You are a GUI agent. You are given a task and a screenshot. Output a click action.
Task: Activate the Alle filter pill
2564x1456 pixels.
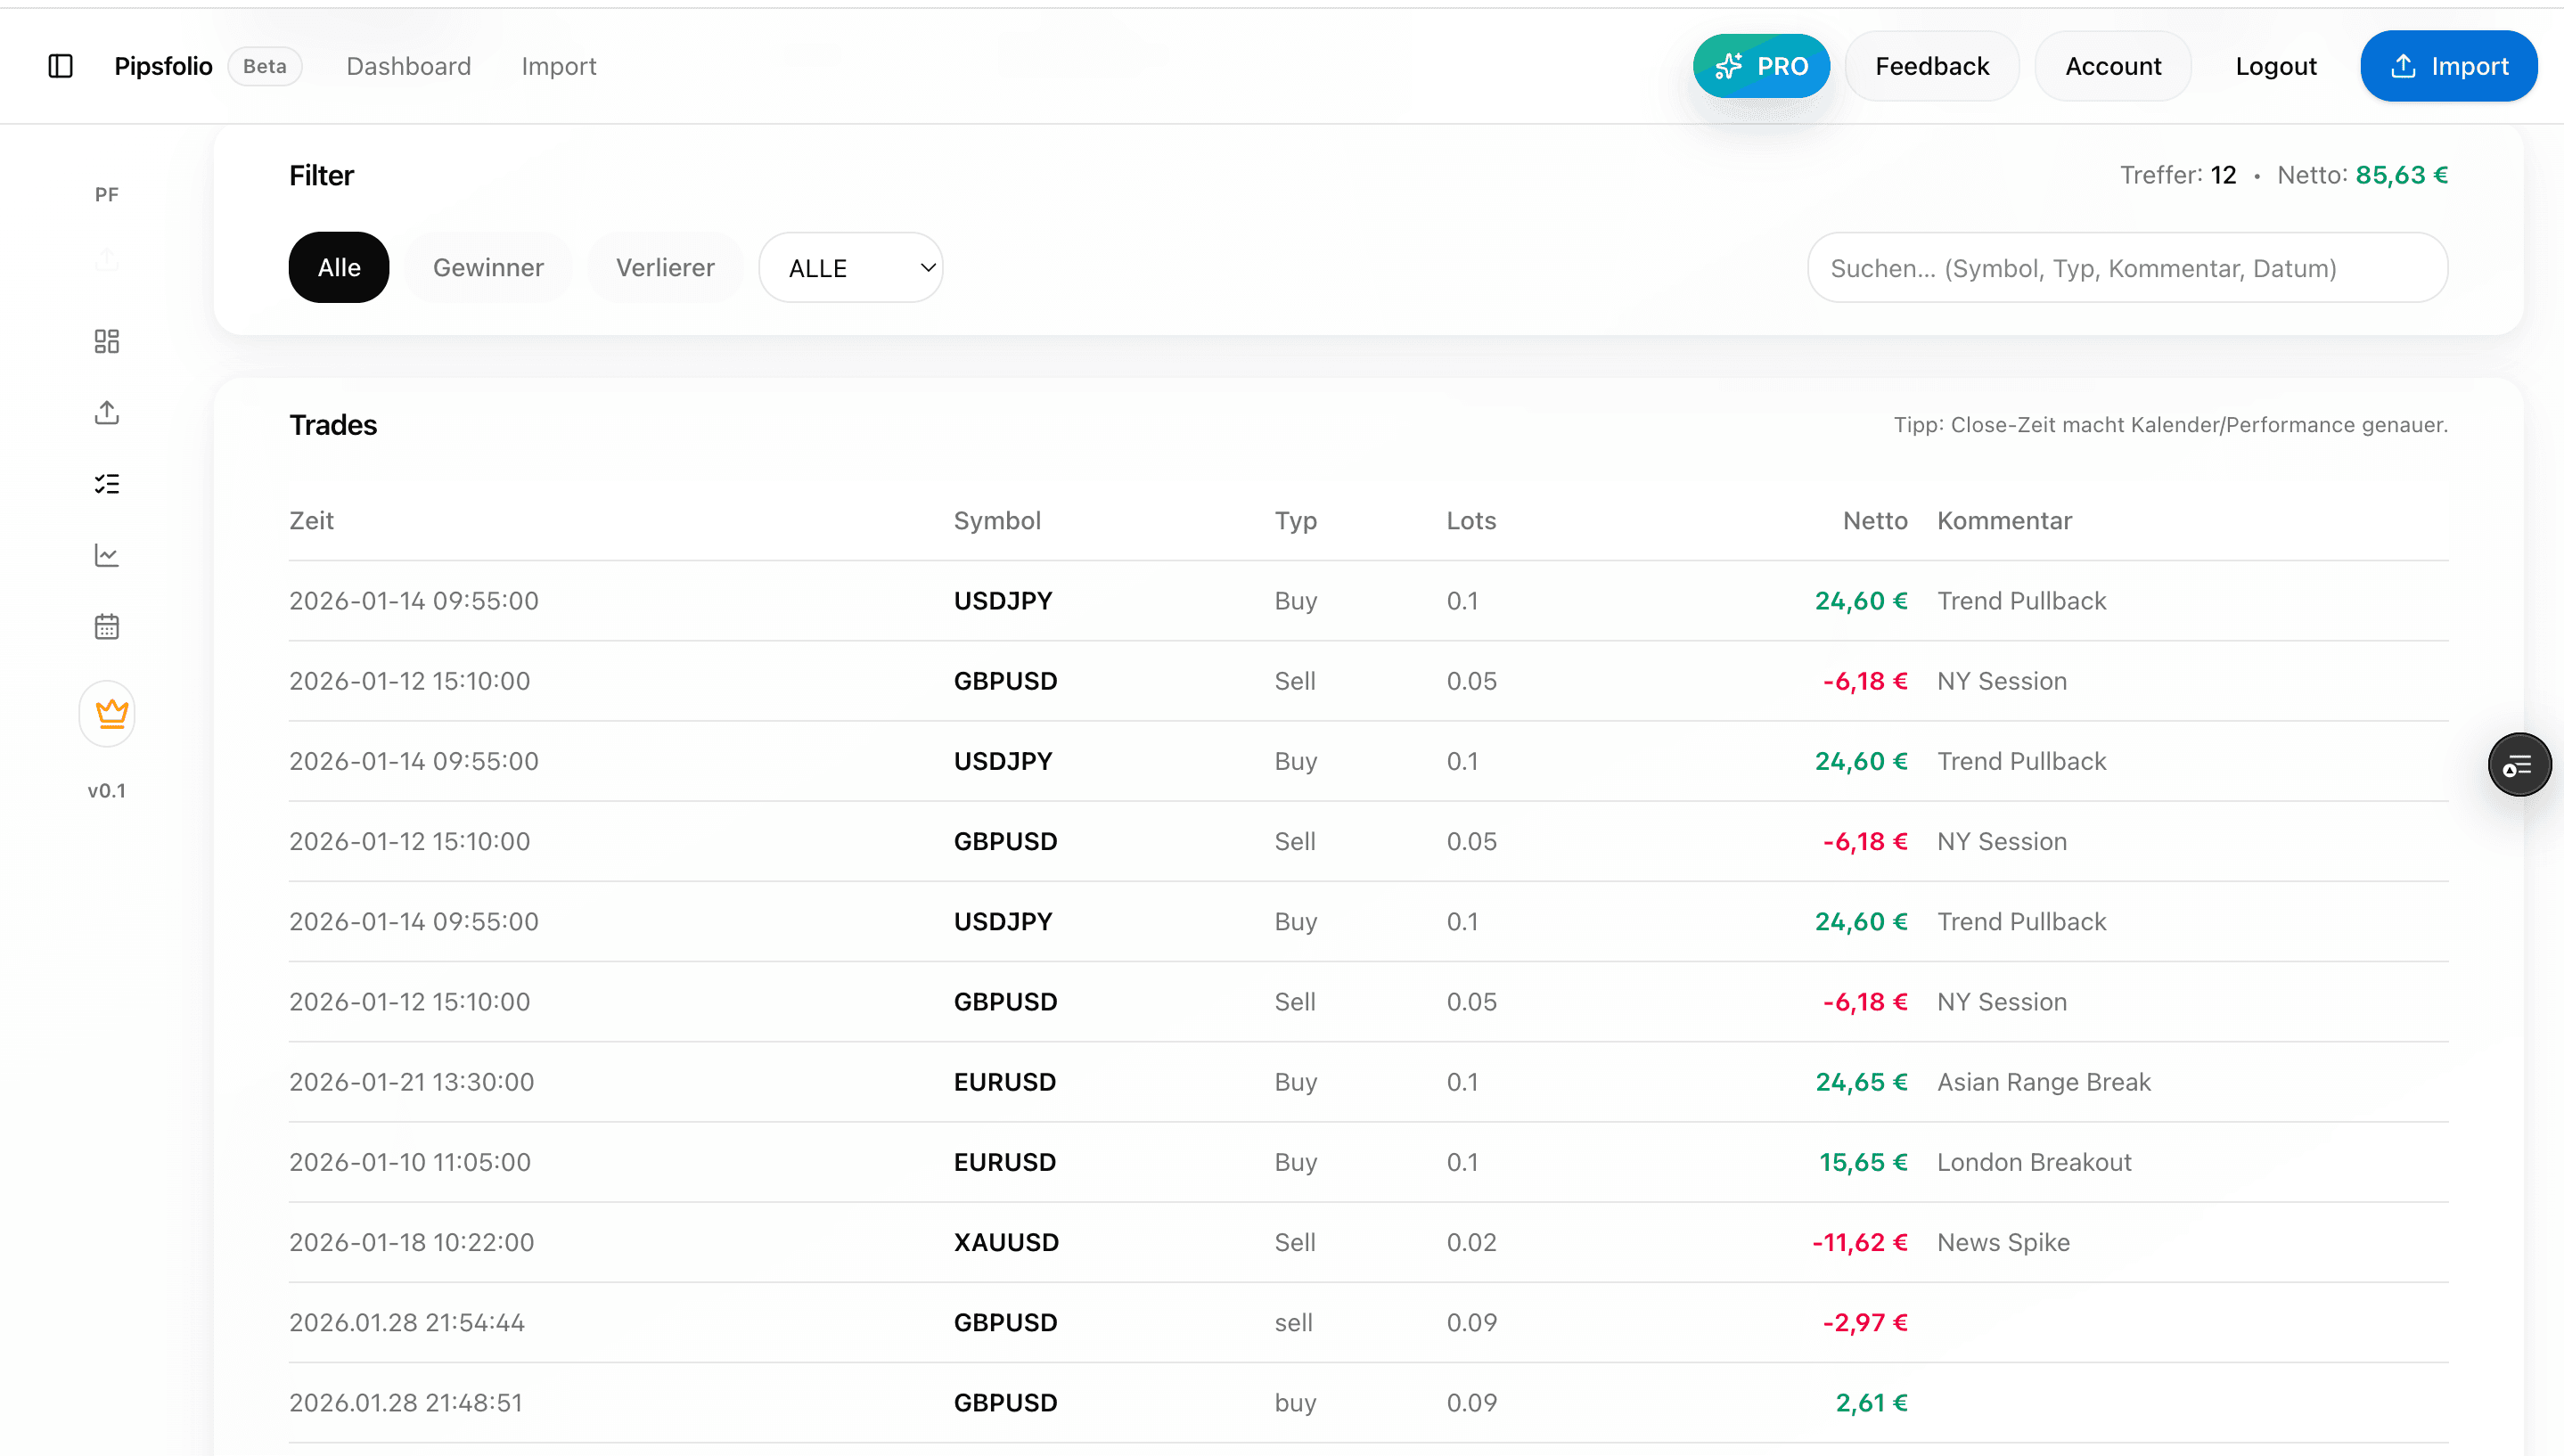338,267
